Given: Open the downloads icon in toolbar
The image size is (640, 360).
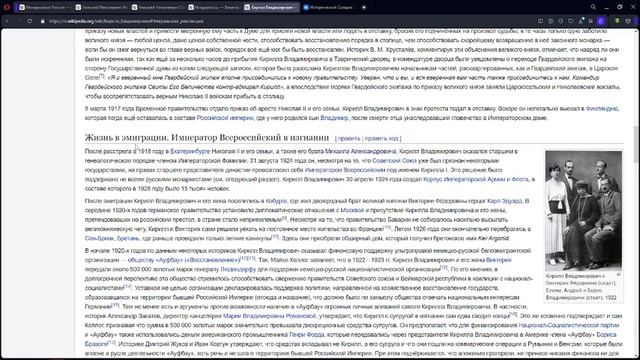Looking at the screenshot, I should pyautogui.click(x=580, y=21).
